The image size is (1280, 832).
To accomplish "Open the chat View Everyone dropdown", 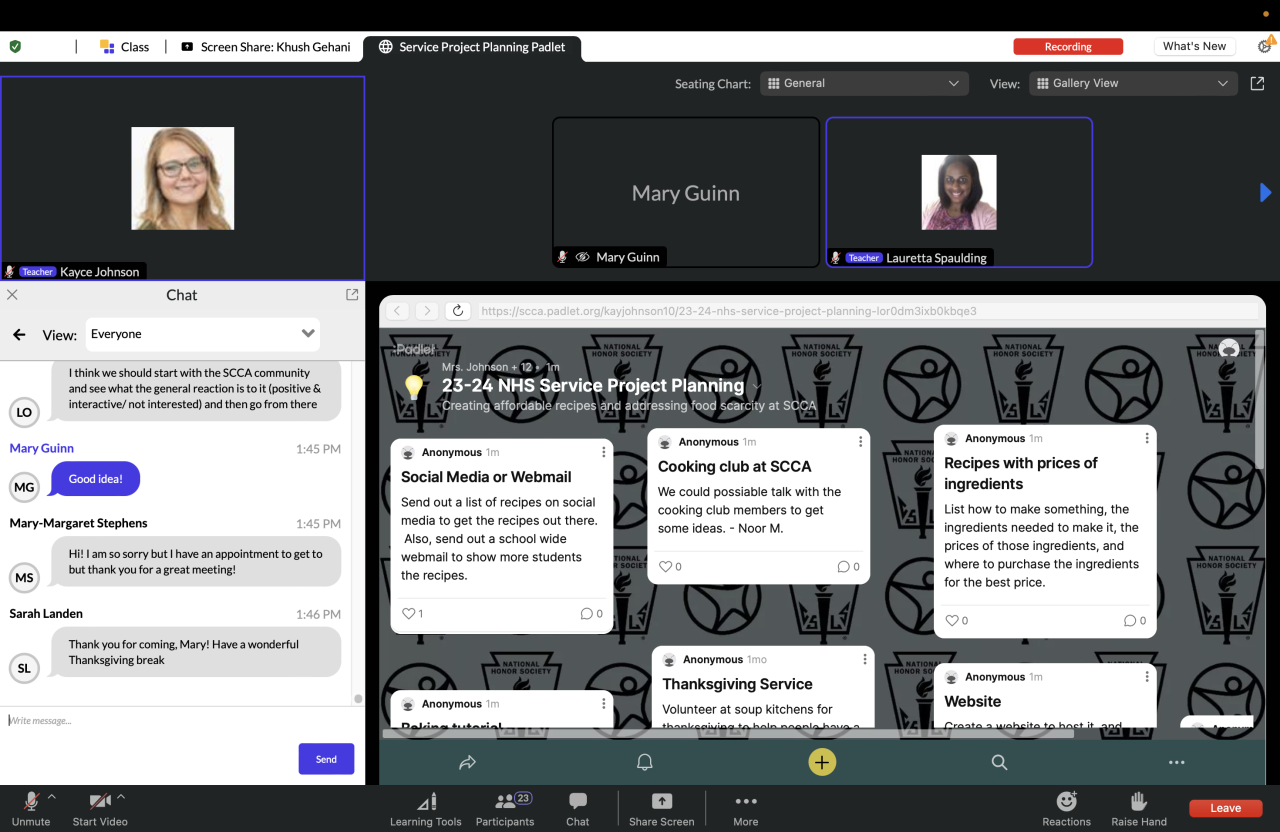I will tap(203, 334).
